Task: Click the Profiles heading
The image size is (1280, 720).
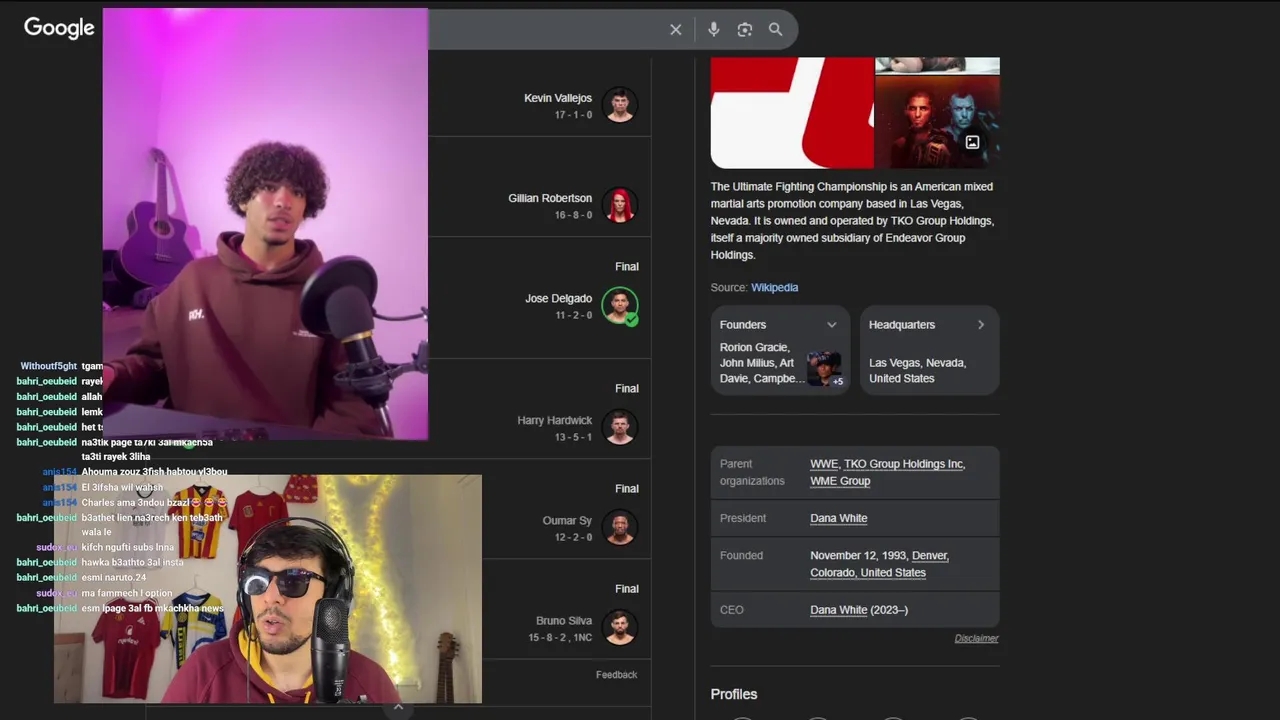Action: (x=734, y=694)
